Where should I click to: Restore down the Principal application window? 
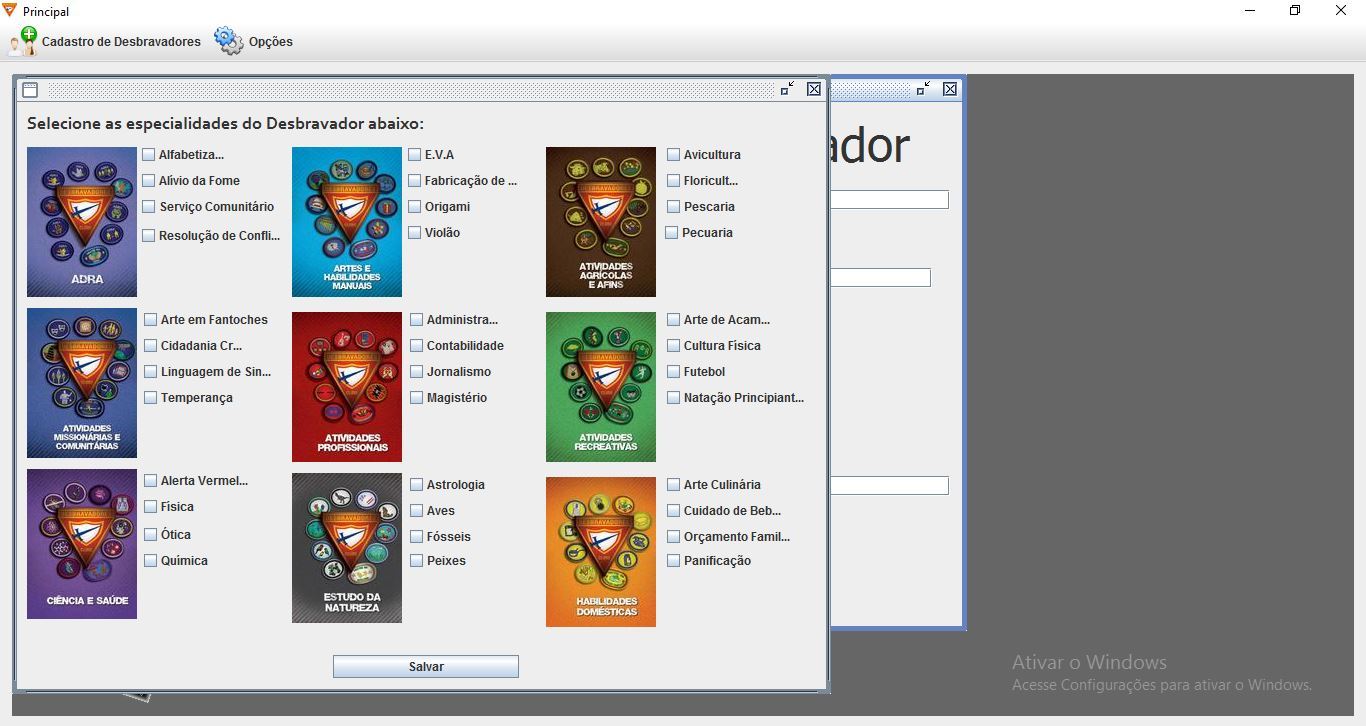tap(1296, 11)
